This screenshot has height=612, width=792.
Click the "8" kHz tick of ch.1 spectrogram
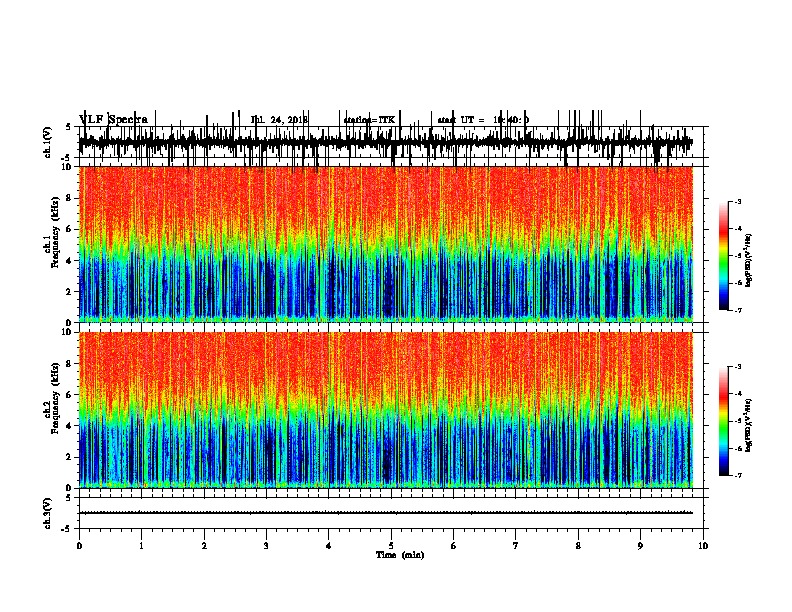tap(69, 198)
